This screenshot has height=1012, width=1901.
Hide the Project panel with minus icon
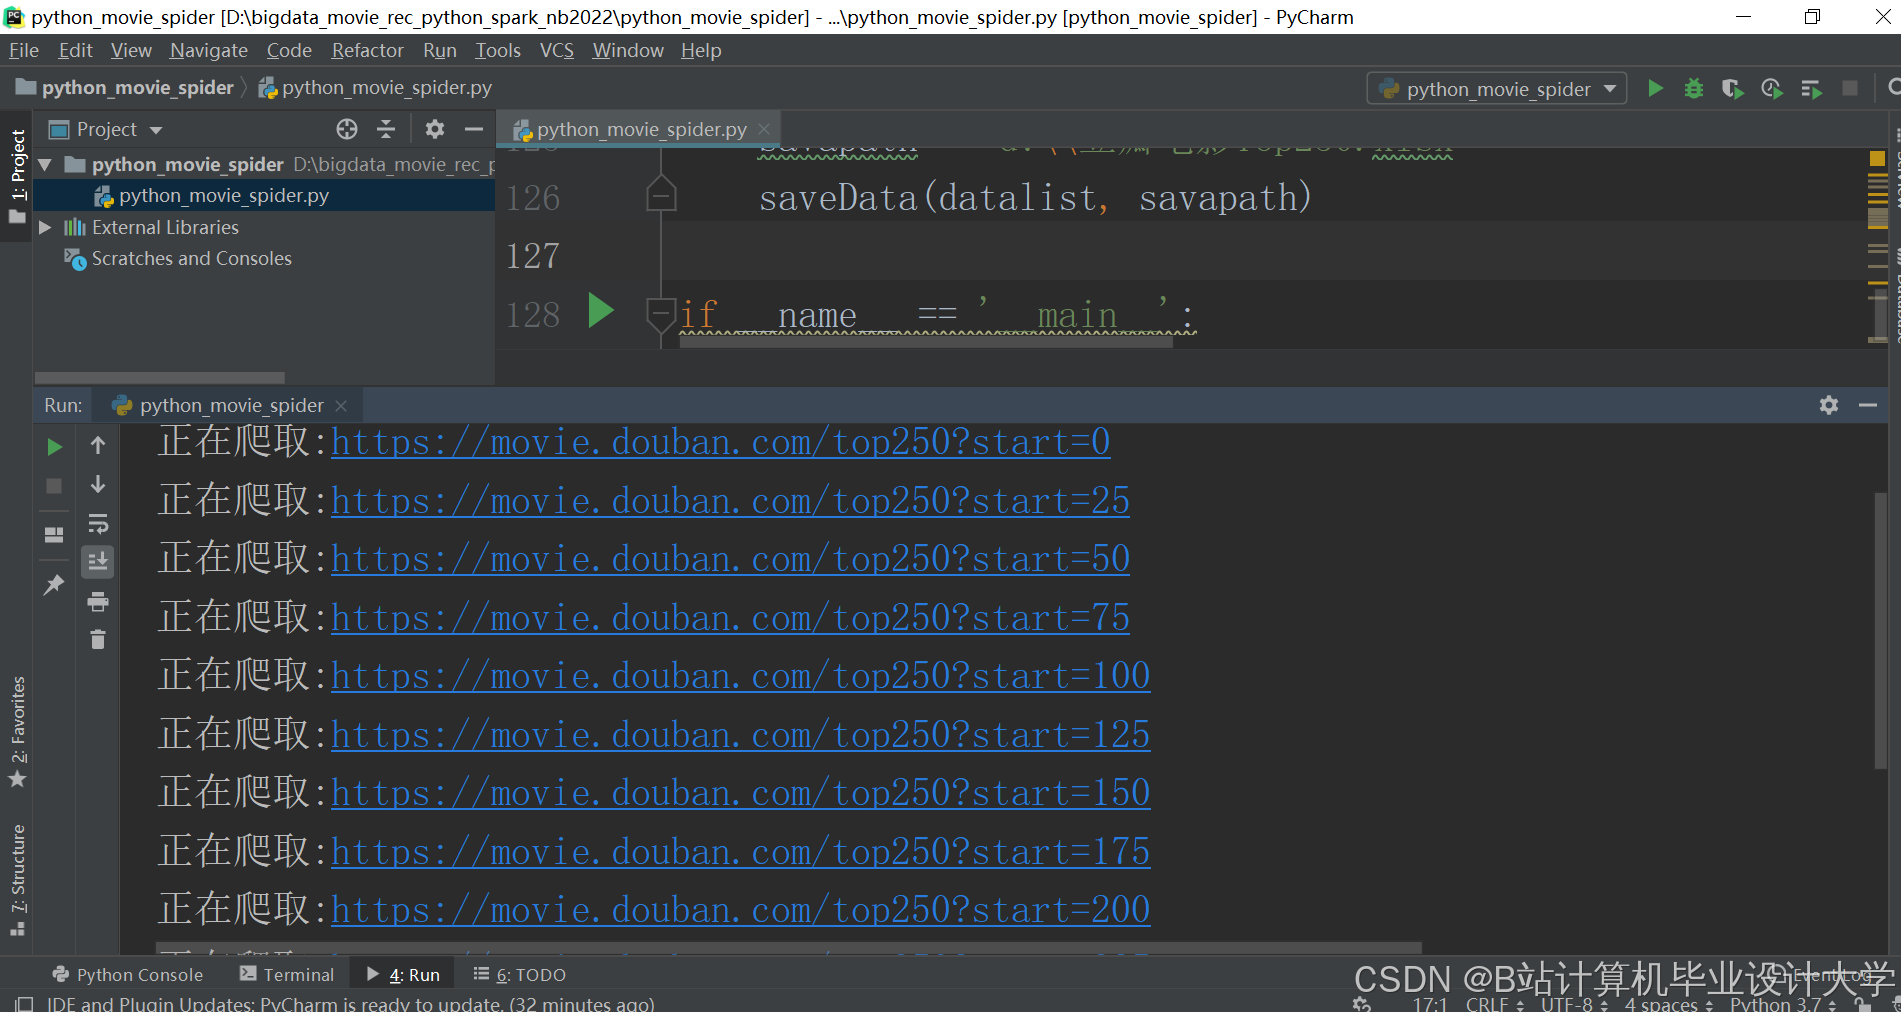point(474,129)
